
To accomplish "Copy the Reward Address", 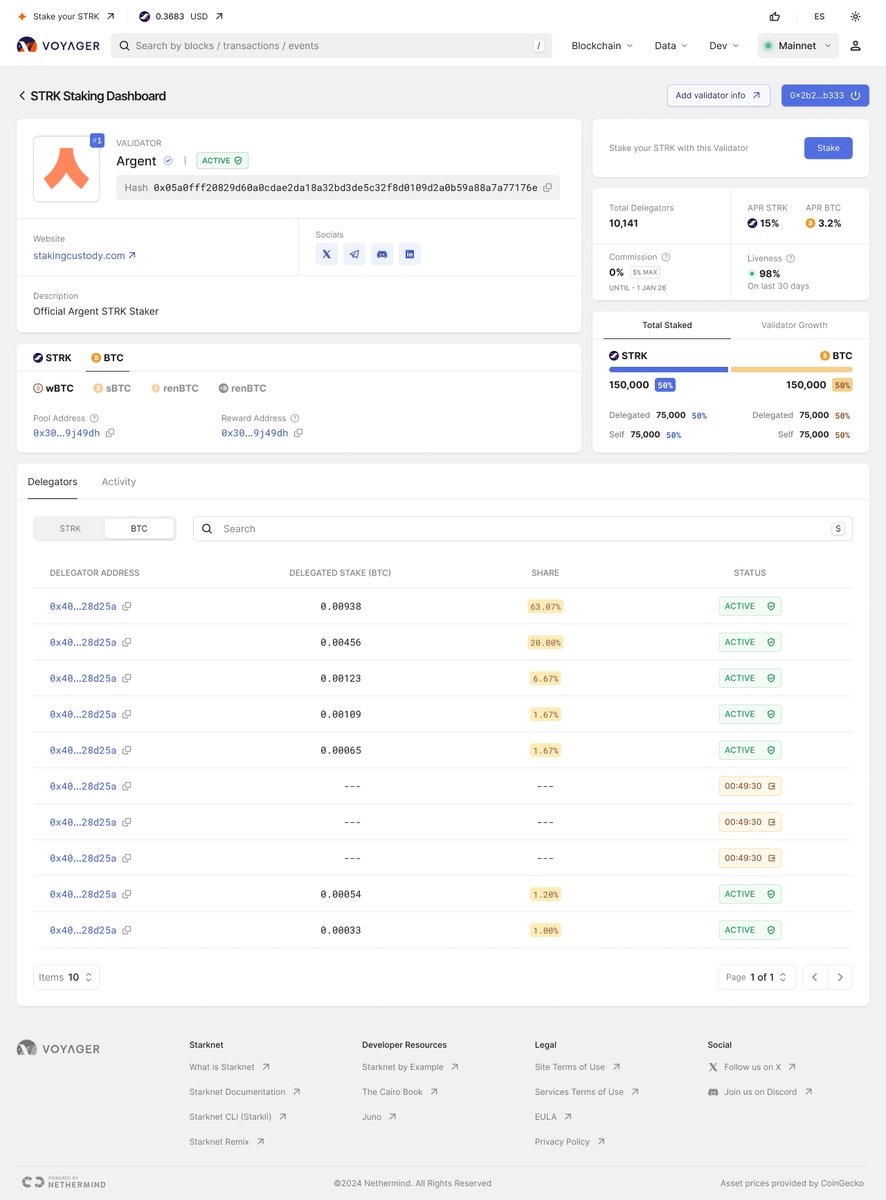I will pyautogui.click(x=298, y=433).
